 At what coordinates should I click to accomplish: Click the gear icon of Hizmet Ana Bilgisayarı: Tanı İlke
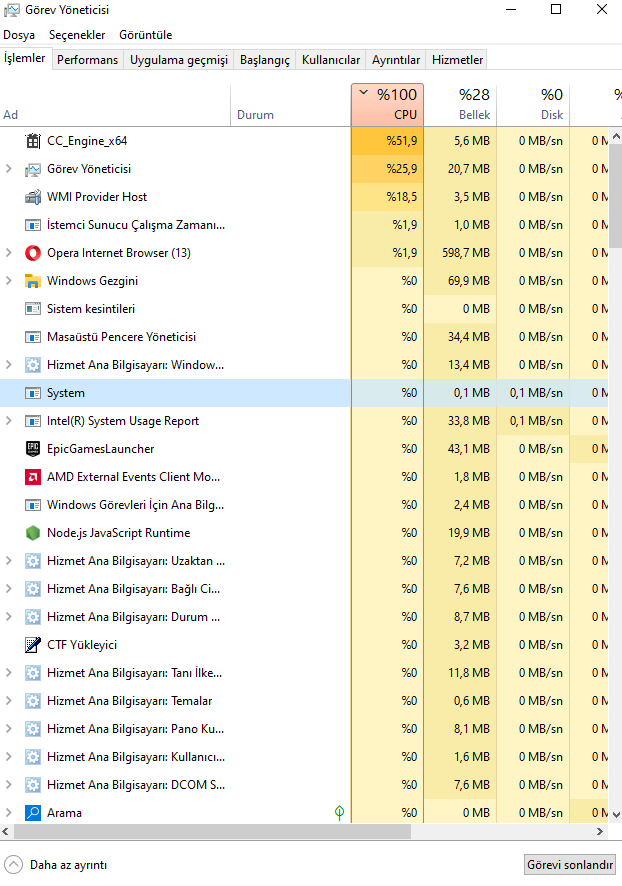point(33,673)
